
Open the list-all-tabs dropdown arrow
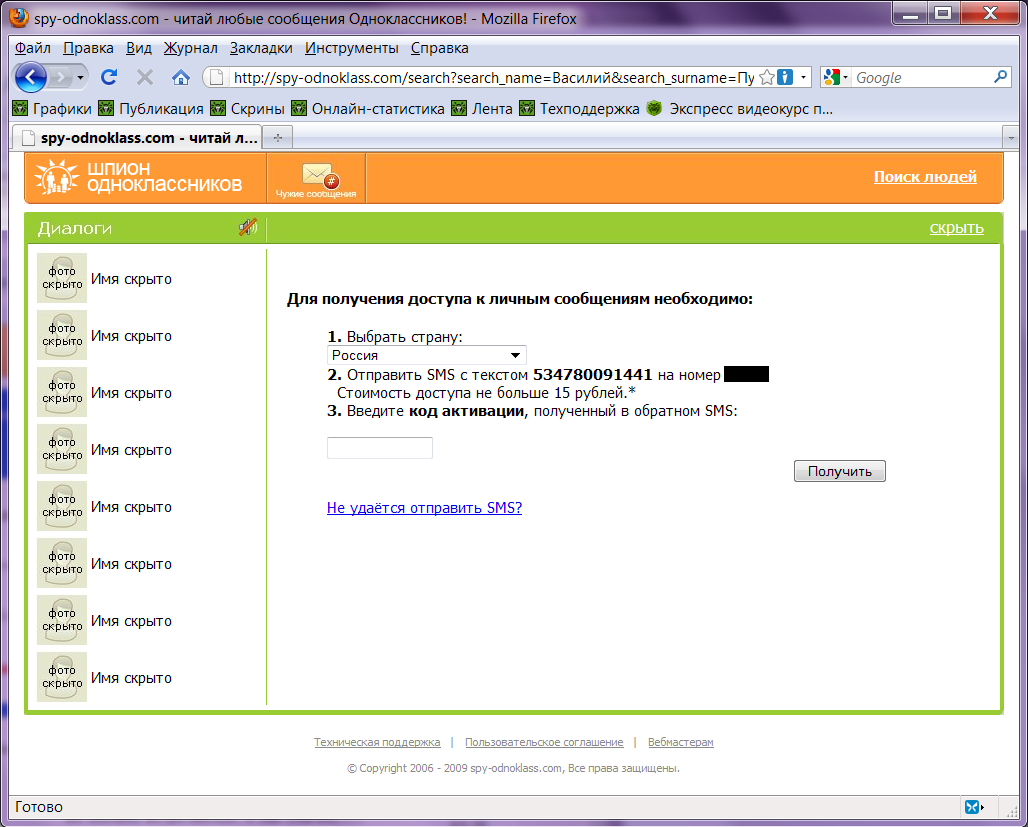point(1010,138)
